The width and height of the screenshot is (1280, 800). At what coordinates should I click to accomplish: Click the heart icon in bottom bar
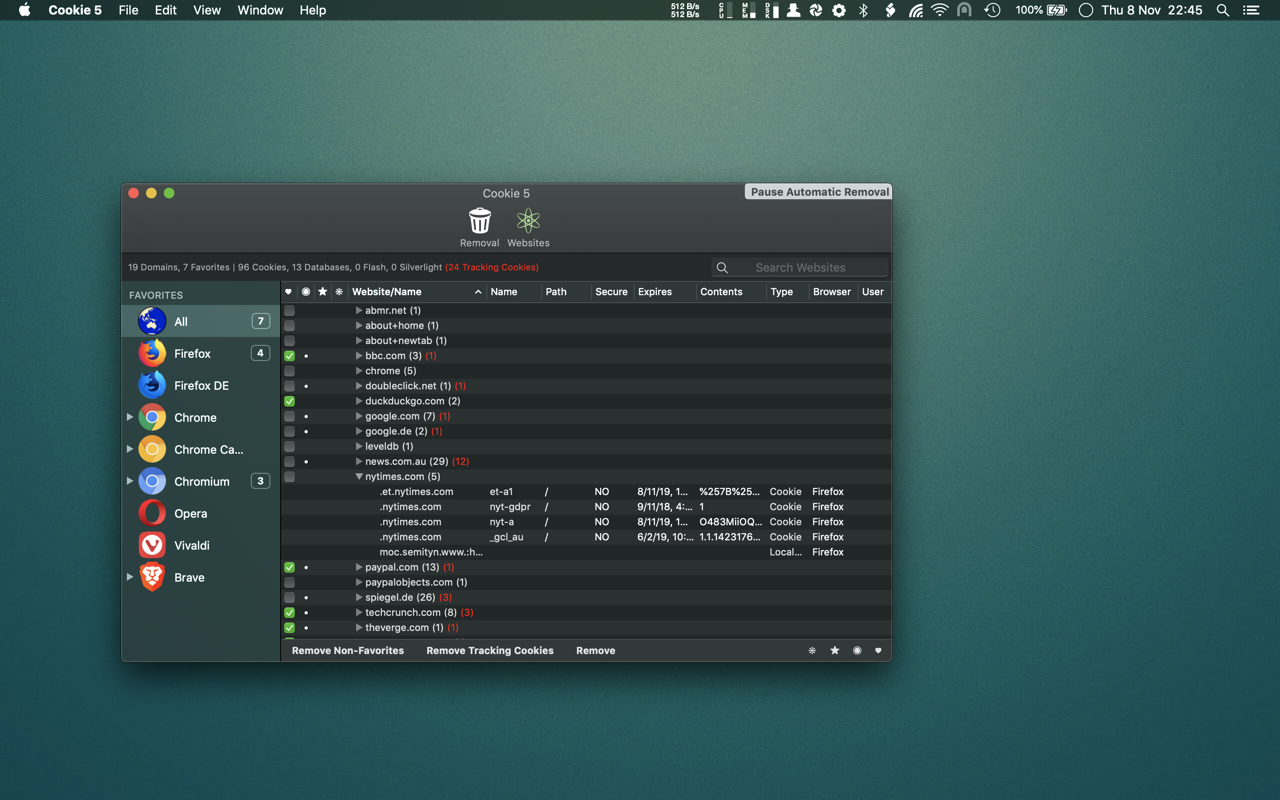[x=878, y=650]
